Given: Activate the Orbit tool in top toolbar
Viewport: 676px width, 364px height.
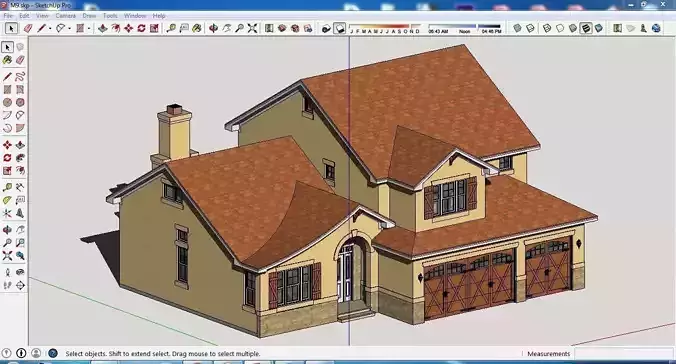Looking at the screenshot, I should coord(213,28).
